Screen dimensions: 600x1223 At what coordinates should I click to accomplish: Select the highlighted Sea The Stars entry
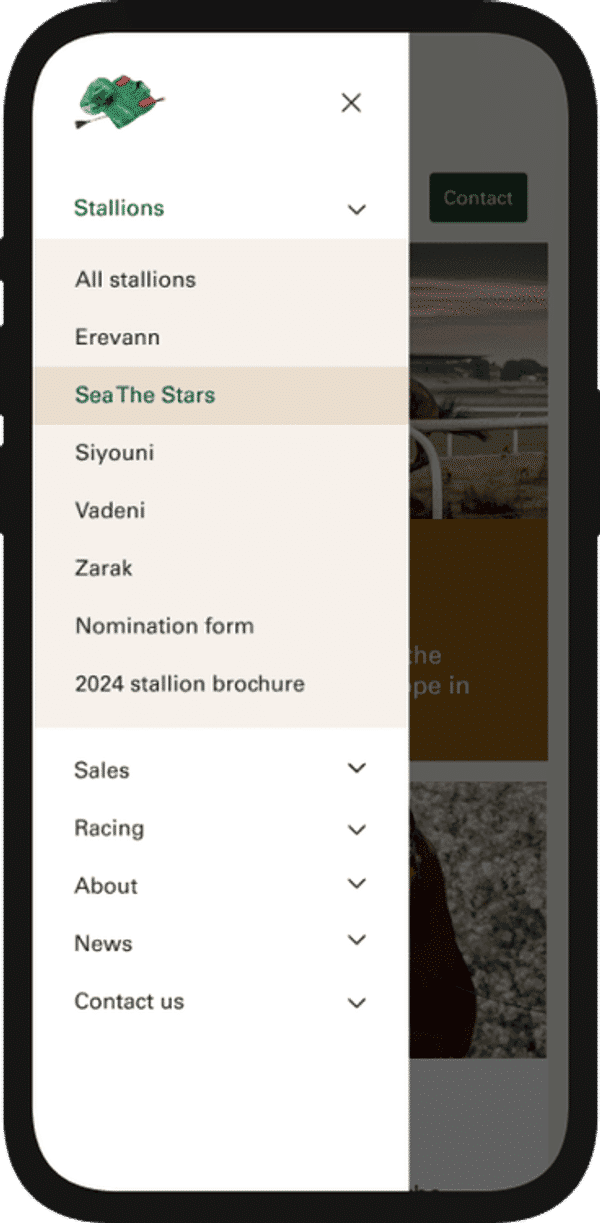[144, 395]
